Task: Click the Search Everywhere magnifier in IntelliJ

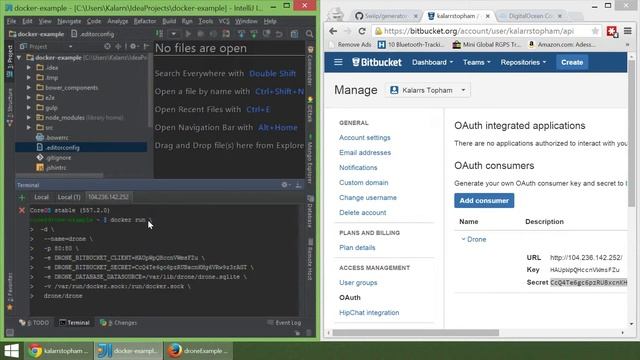Action: [x=309, y=34]
